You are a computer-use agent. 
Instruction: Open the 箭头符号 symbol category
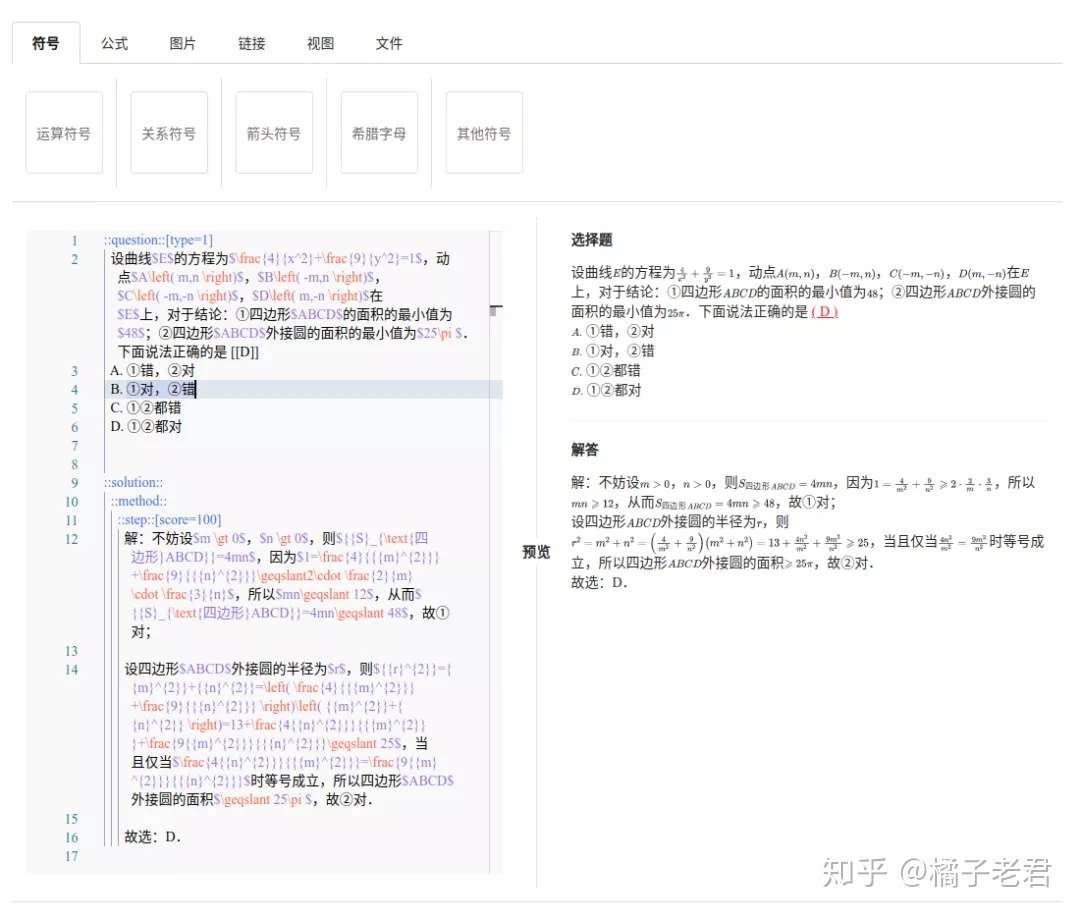(273, 131)
